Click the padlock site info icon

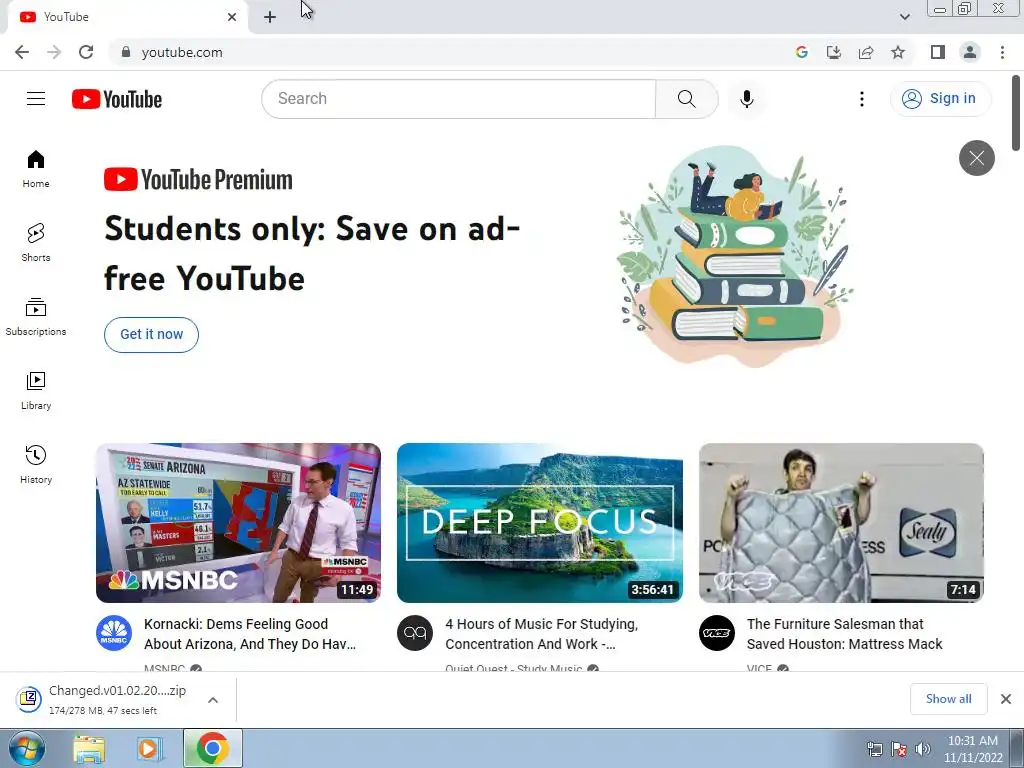(x=125, y=52)
